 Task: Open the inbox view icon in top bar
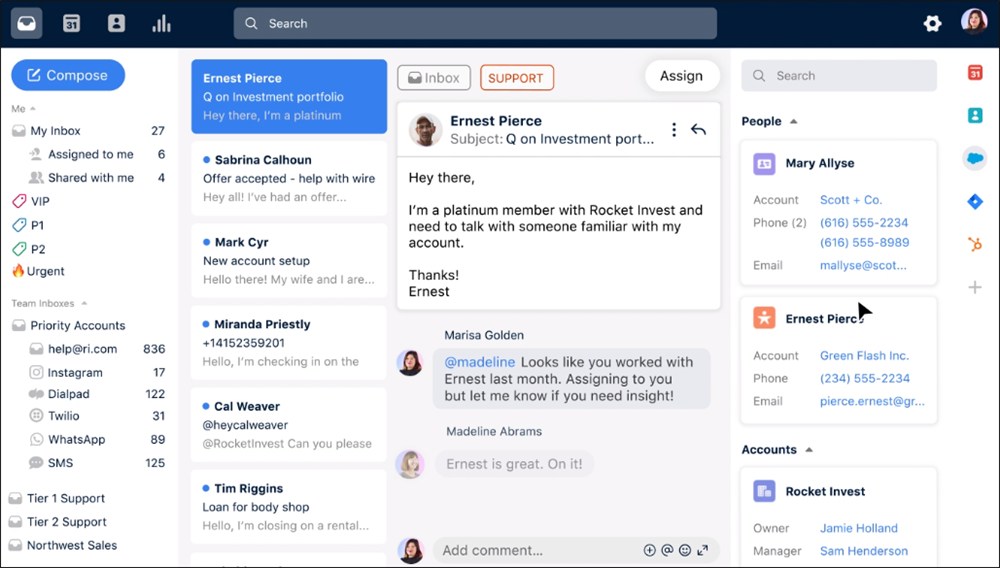click(x=26, y=24)
